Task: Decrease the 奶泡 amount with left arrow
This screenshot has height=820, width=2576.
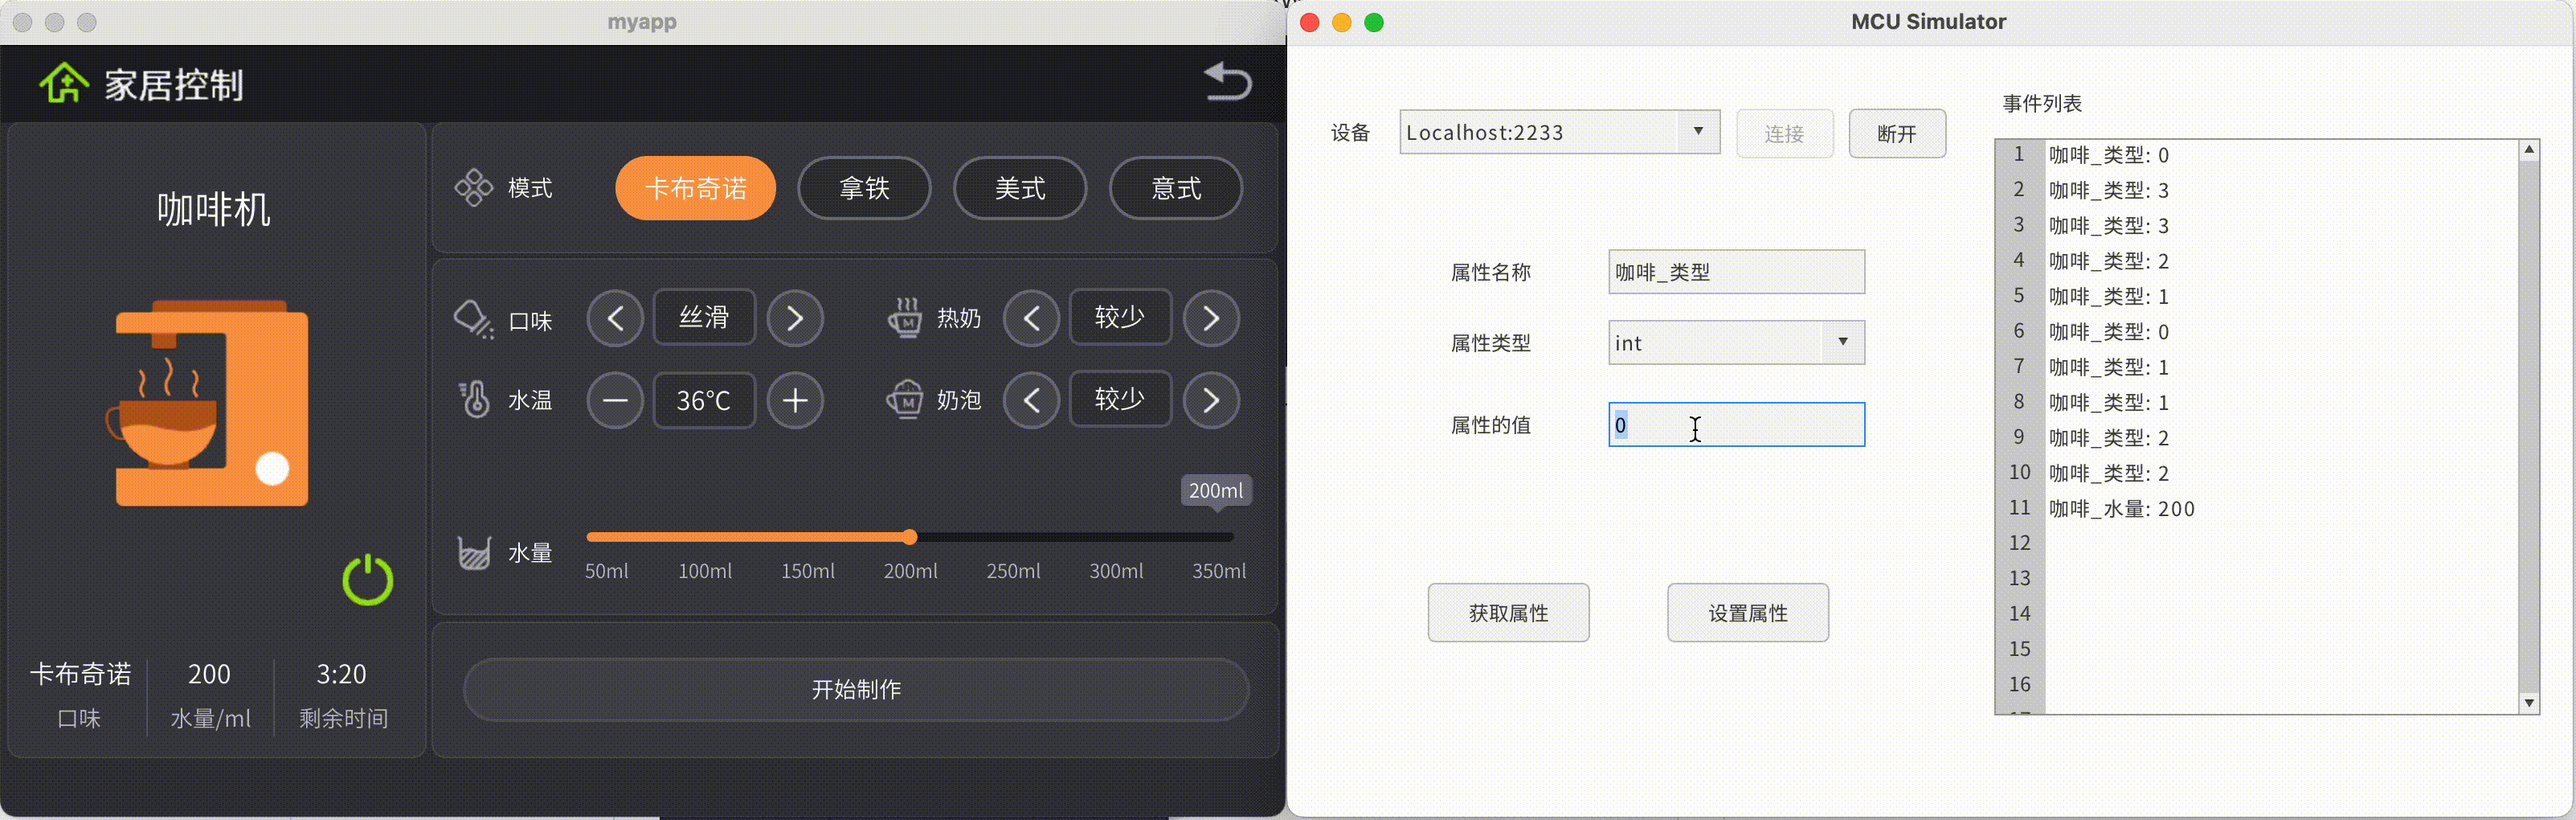Action: point(1031,400)
